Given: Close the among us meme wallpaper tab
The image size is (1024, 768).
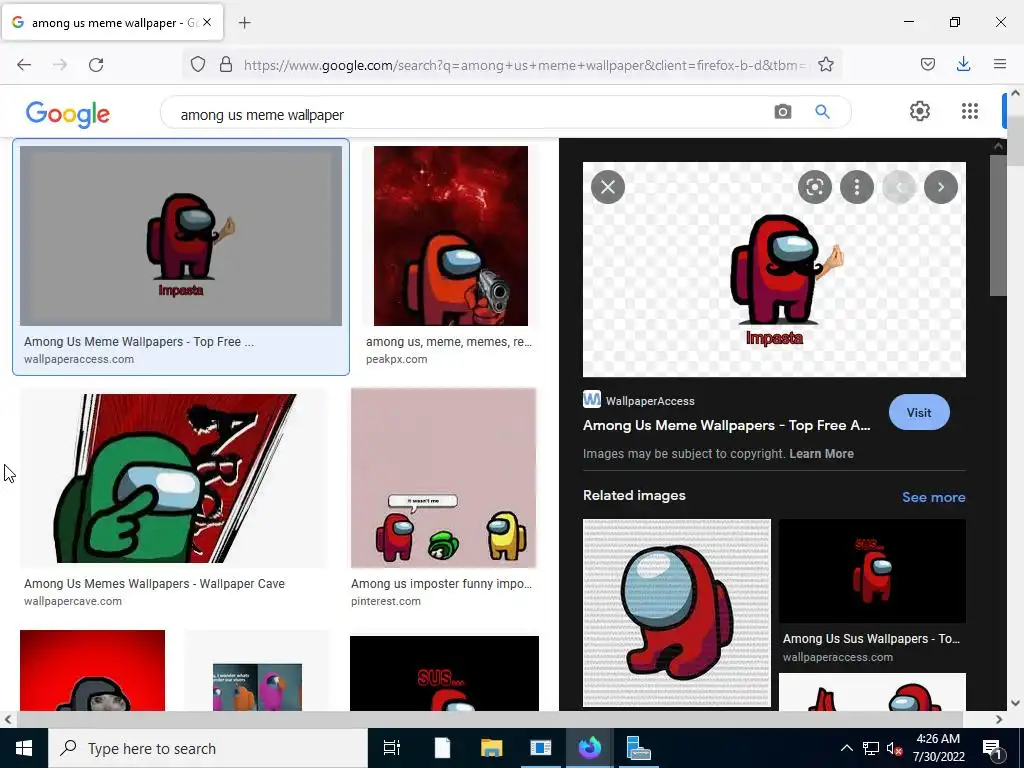Looking at the screenshot, I should click(207, 22).
